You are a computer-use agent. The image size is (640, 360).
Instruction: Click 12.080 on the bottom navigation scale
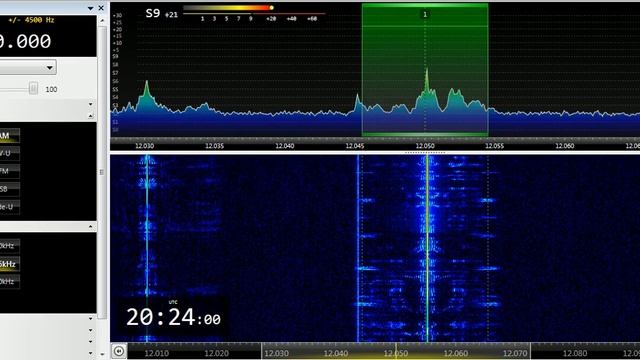[x=575, y=353]
